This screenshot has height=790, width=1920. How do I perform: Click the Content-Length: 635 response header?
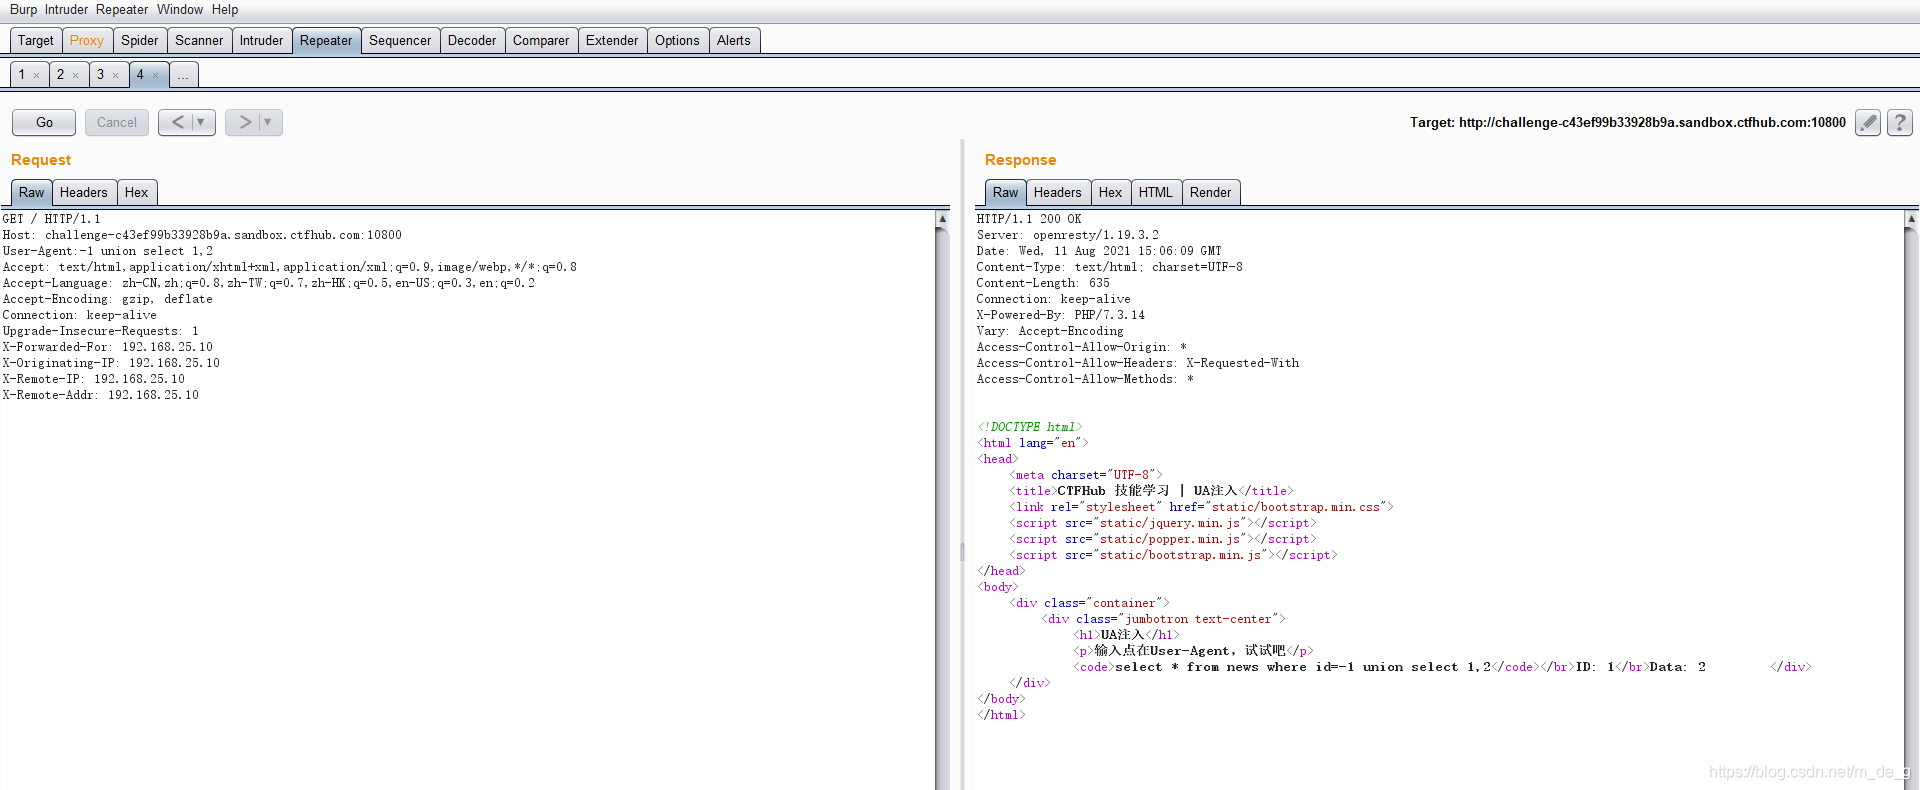[1043, 283]
